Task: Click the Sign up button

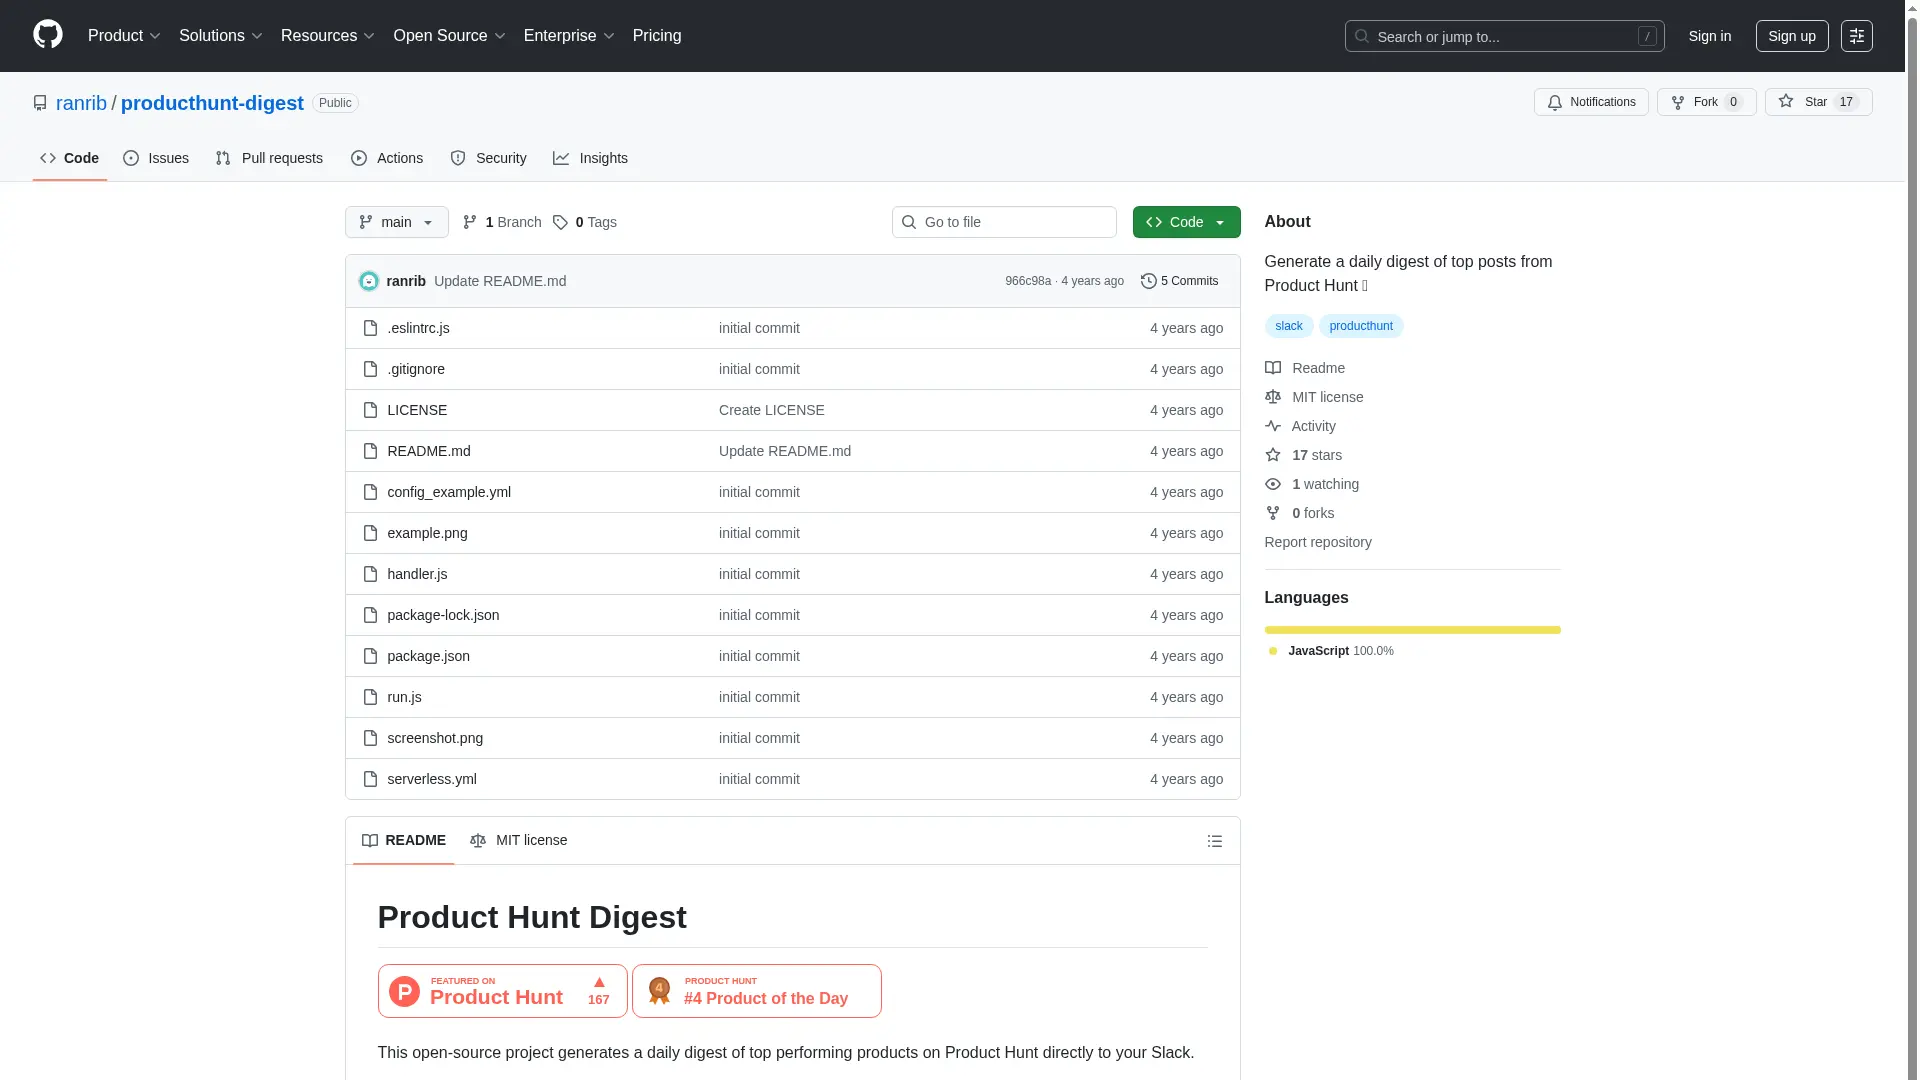Action: pyautogui.click(x=1791, y=36)
